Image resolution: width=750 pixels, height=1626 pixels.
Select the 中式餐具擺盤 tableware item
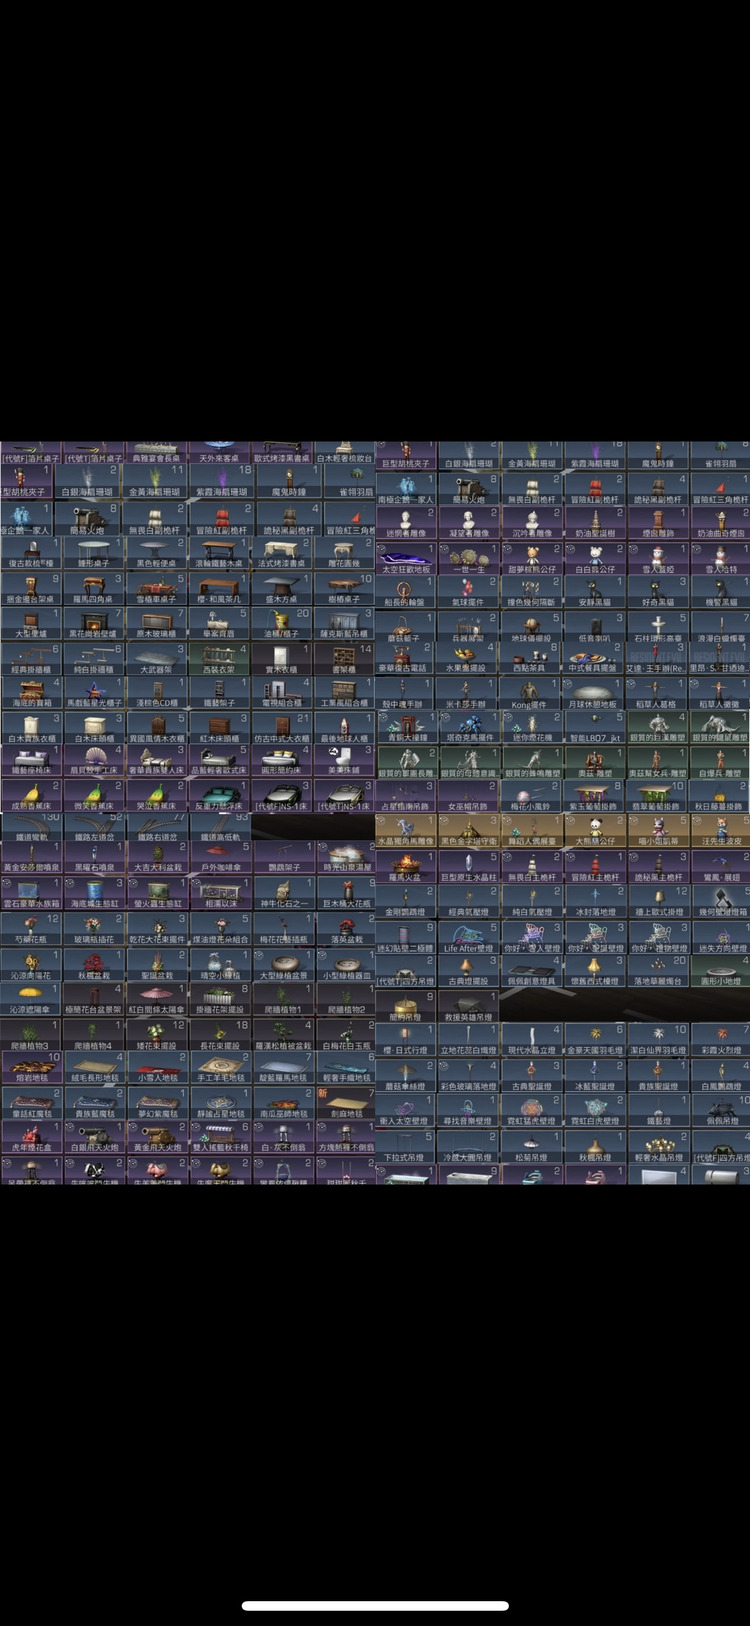[x=594, y=659]
